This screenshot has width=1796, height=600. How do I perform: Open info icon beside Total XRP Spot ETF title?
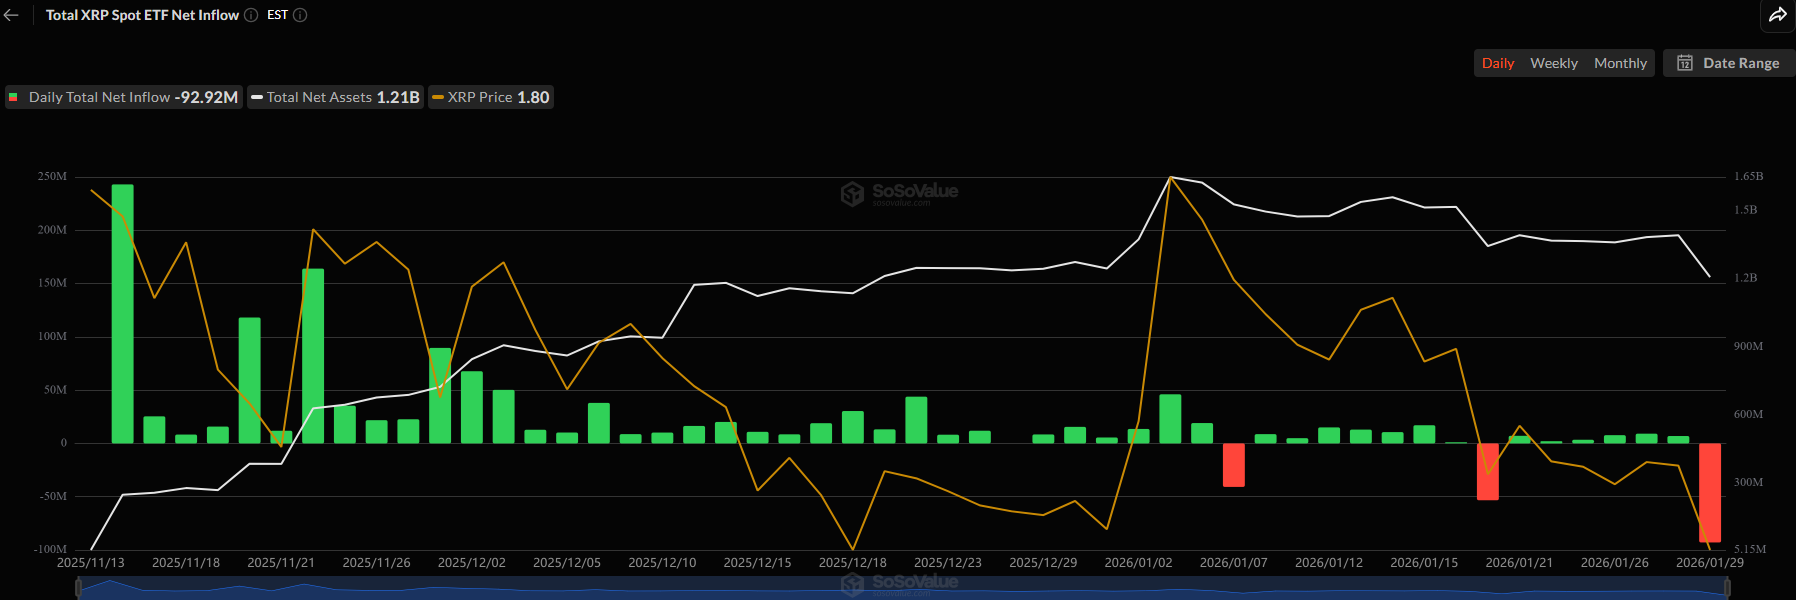coord(251,15)
